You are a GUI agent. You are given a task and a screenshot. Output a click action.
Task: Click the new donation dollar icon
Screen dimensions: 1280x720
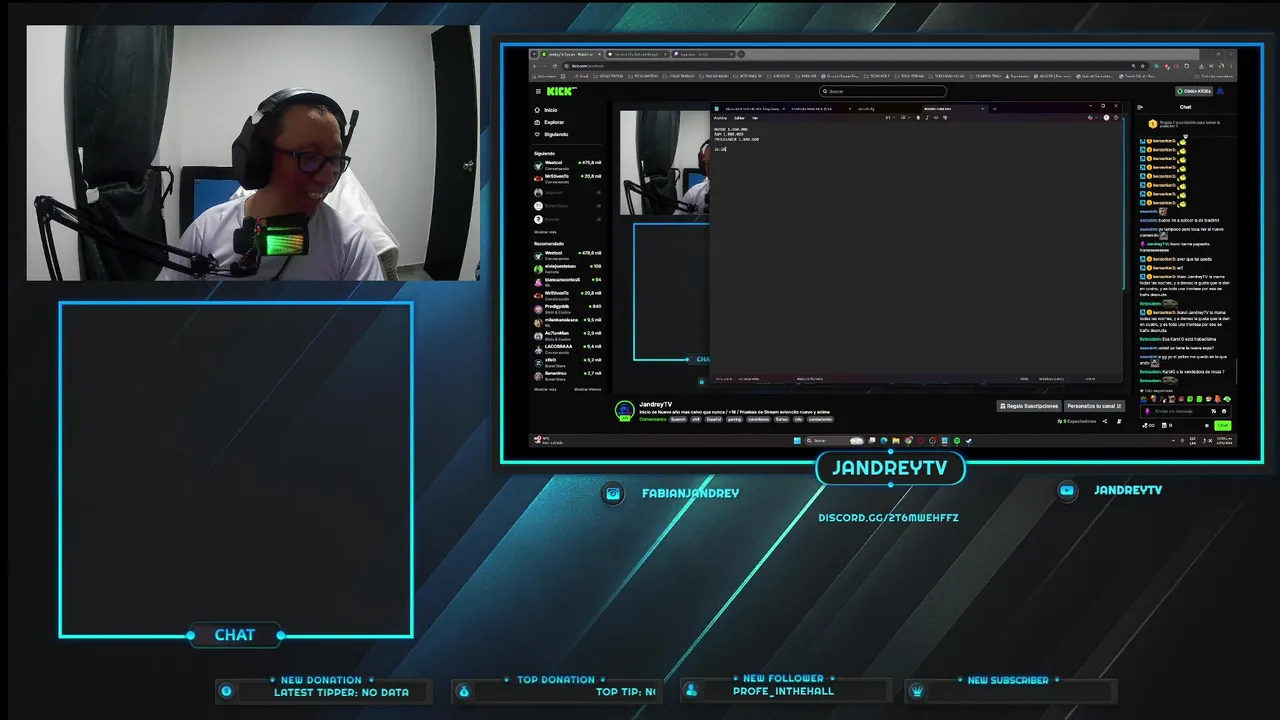pos(226,691)
